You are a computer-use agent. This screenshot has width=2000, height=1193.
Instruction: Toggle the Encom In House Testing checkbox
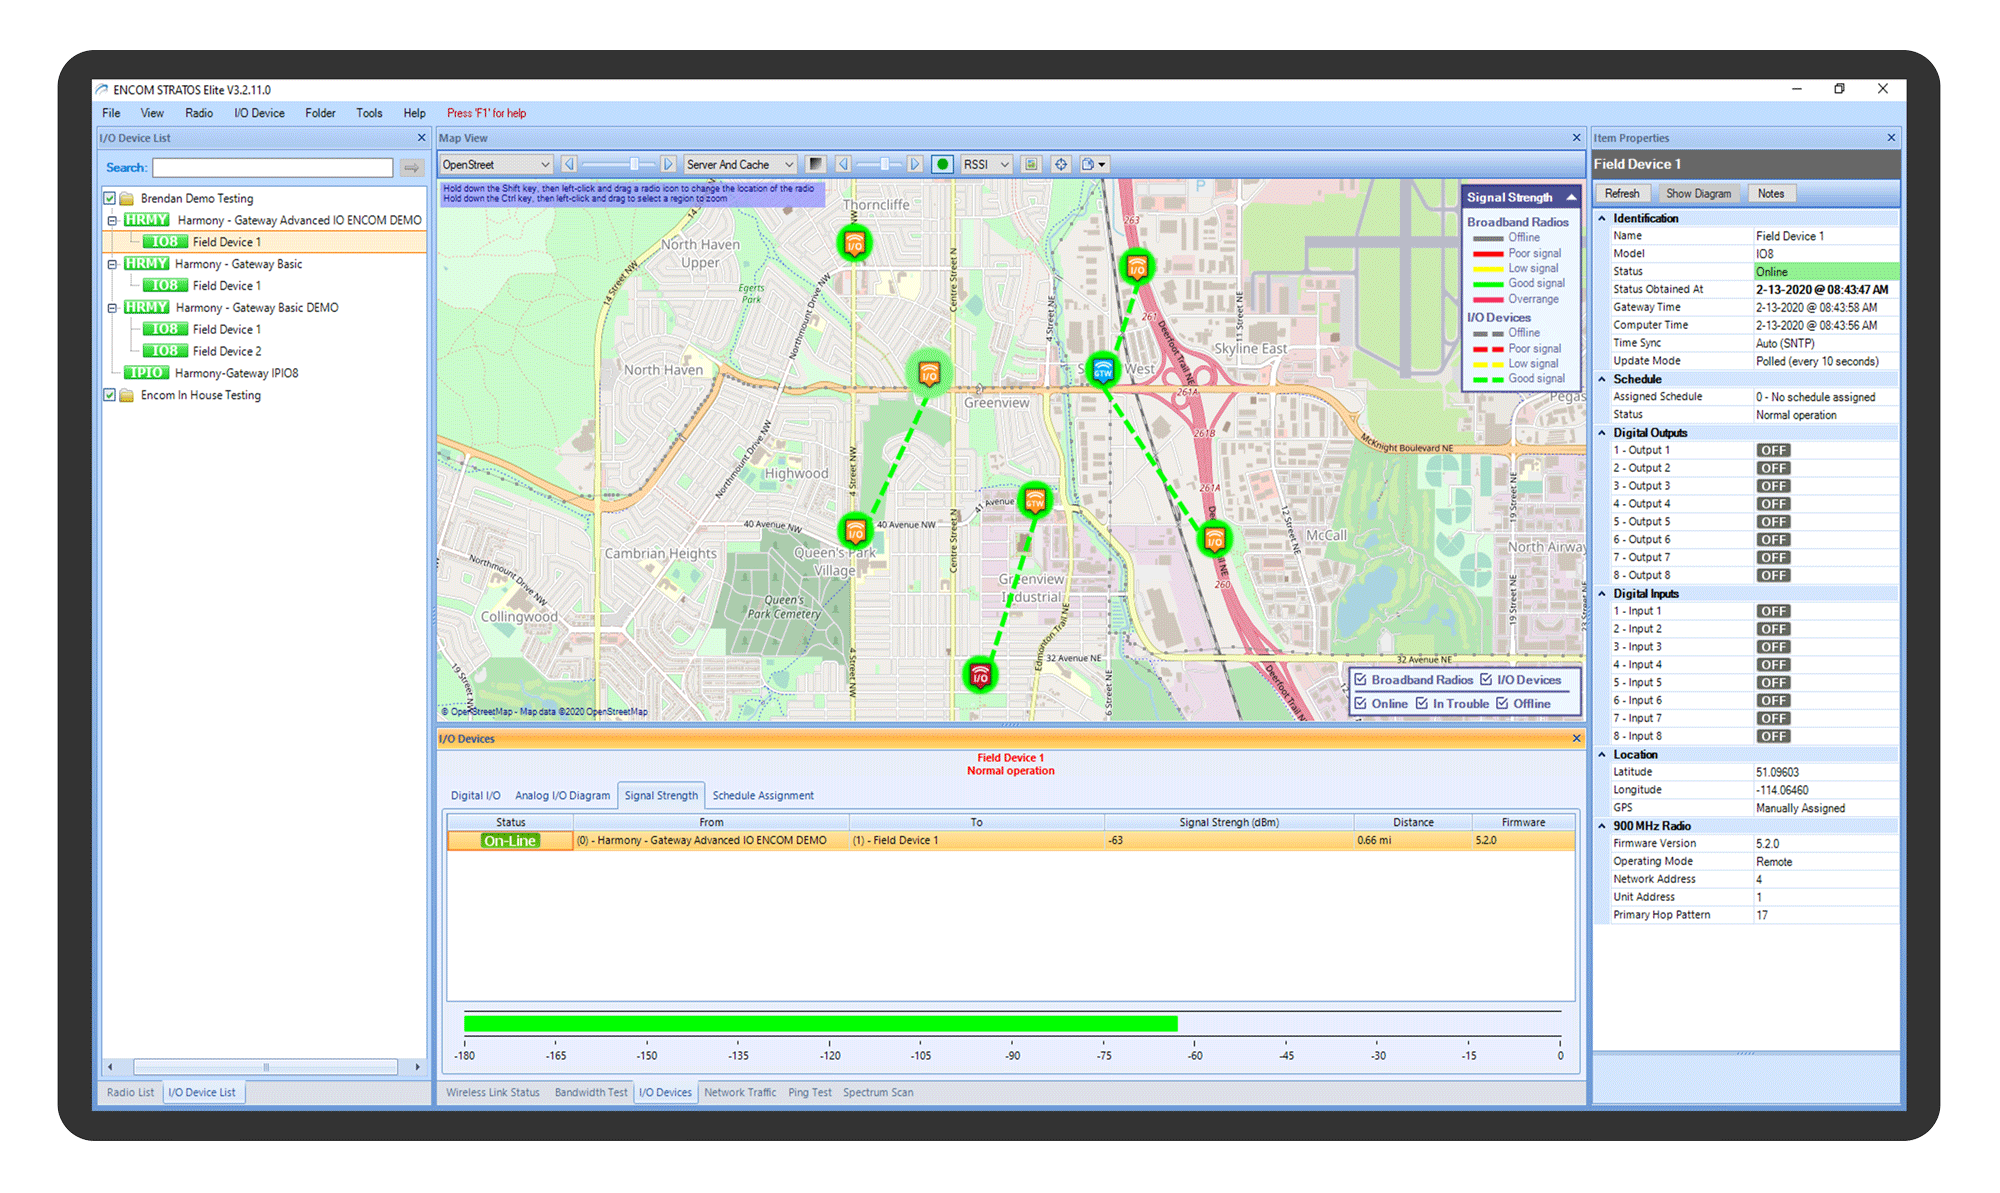point(110,395)
